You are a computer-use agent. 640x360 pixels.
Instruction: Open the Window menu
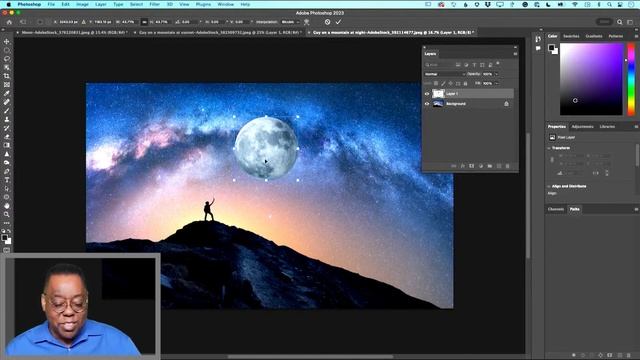(225, 4)
